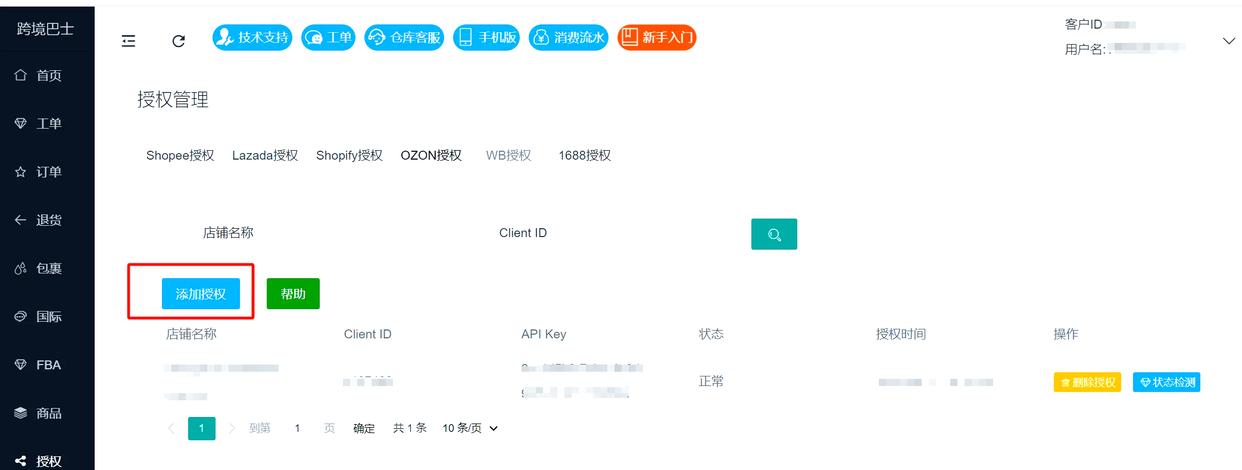Image resolution: width=1242 pixels, height=470 pixels.
Task: Open the 工单 ticket shortcut button
Action: tap(328, 38)
